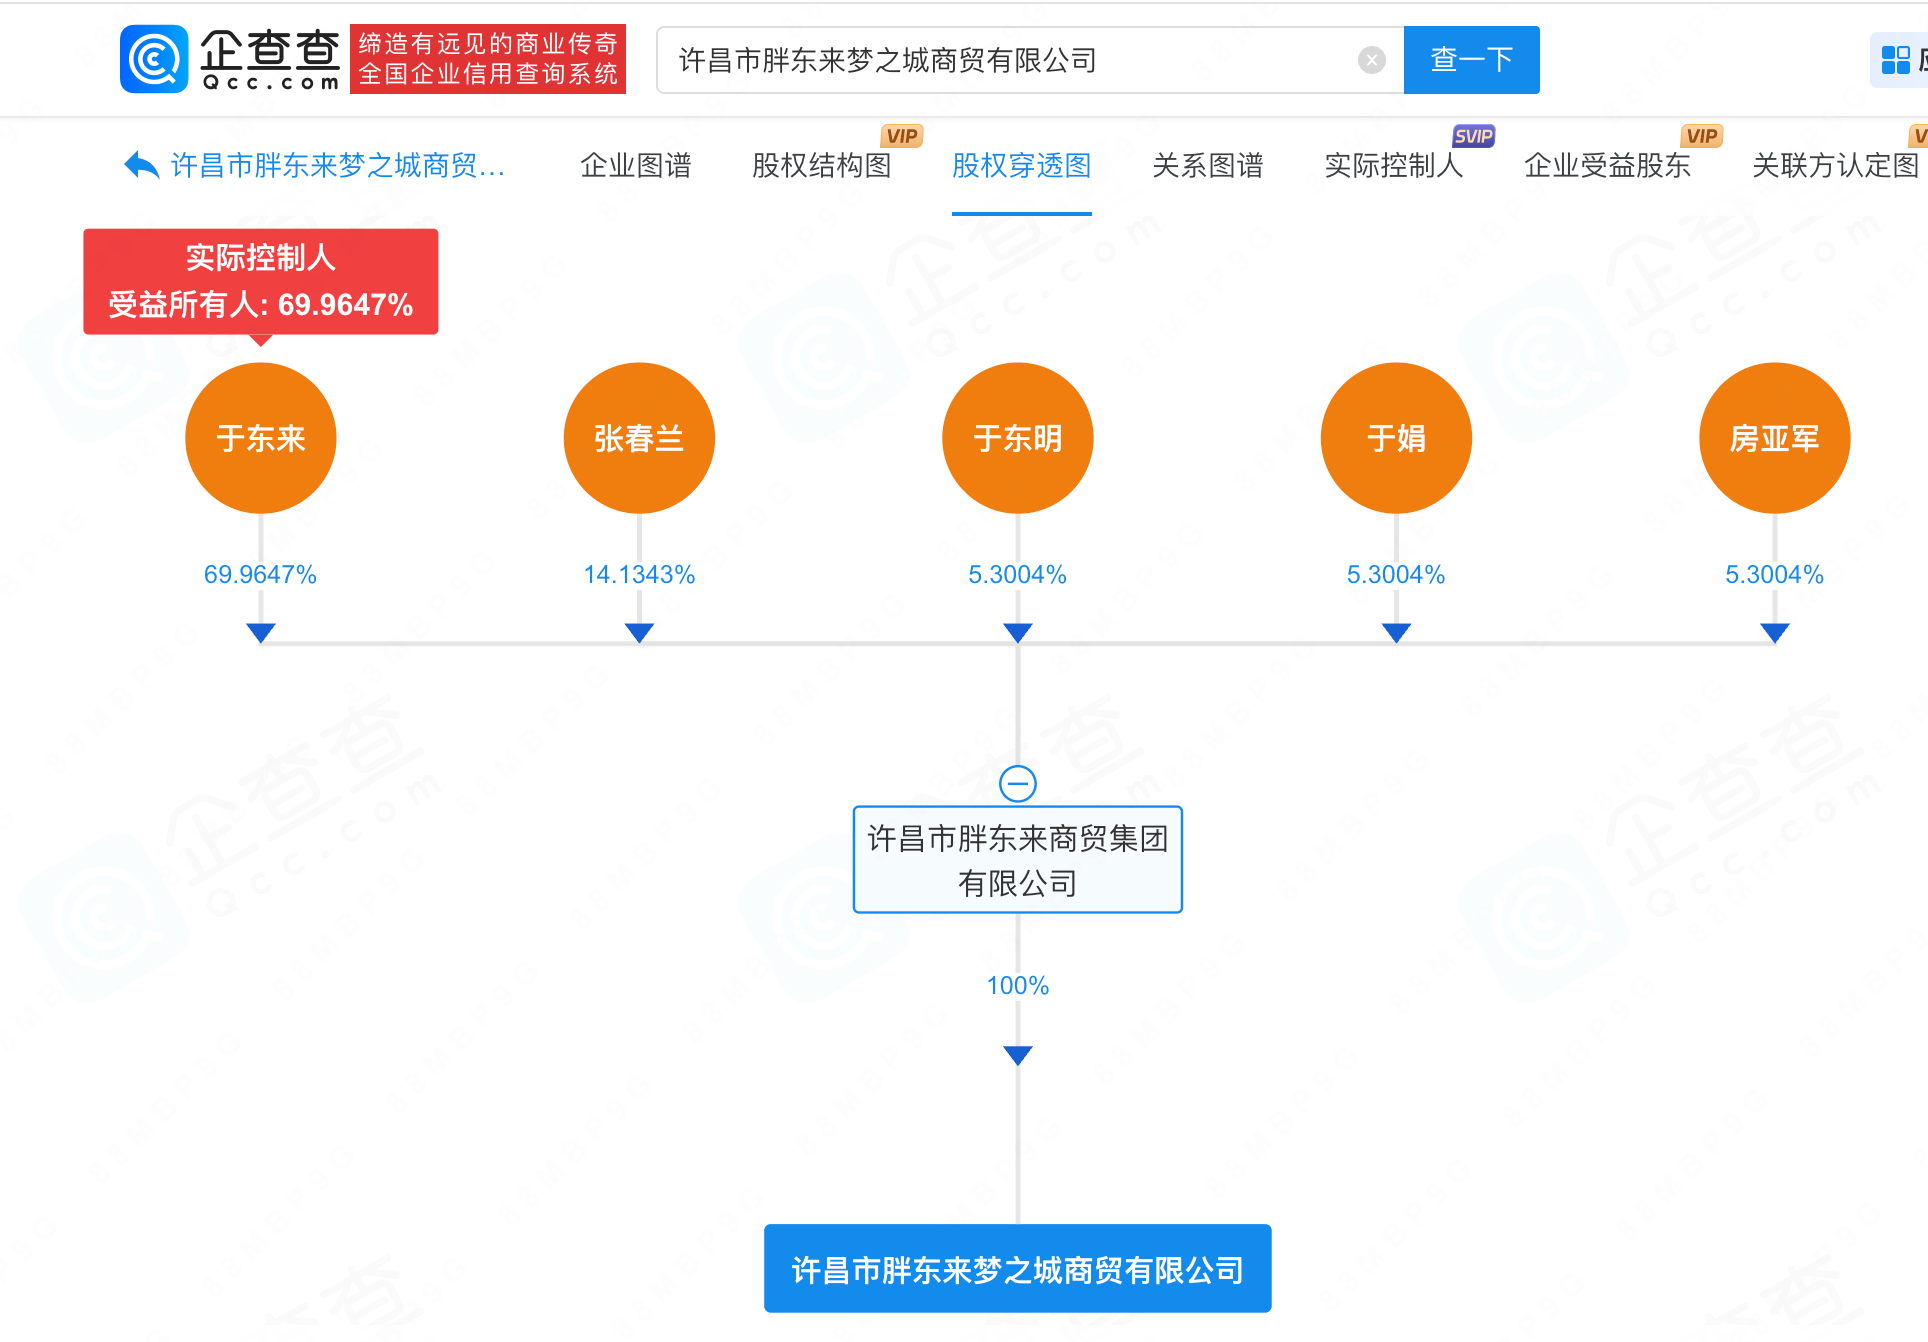Open the 于娟 shareholder circle

(x=1396, y=438)
